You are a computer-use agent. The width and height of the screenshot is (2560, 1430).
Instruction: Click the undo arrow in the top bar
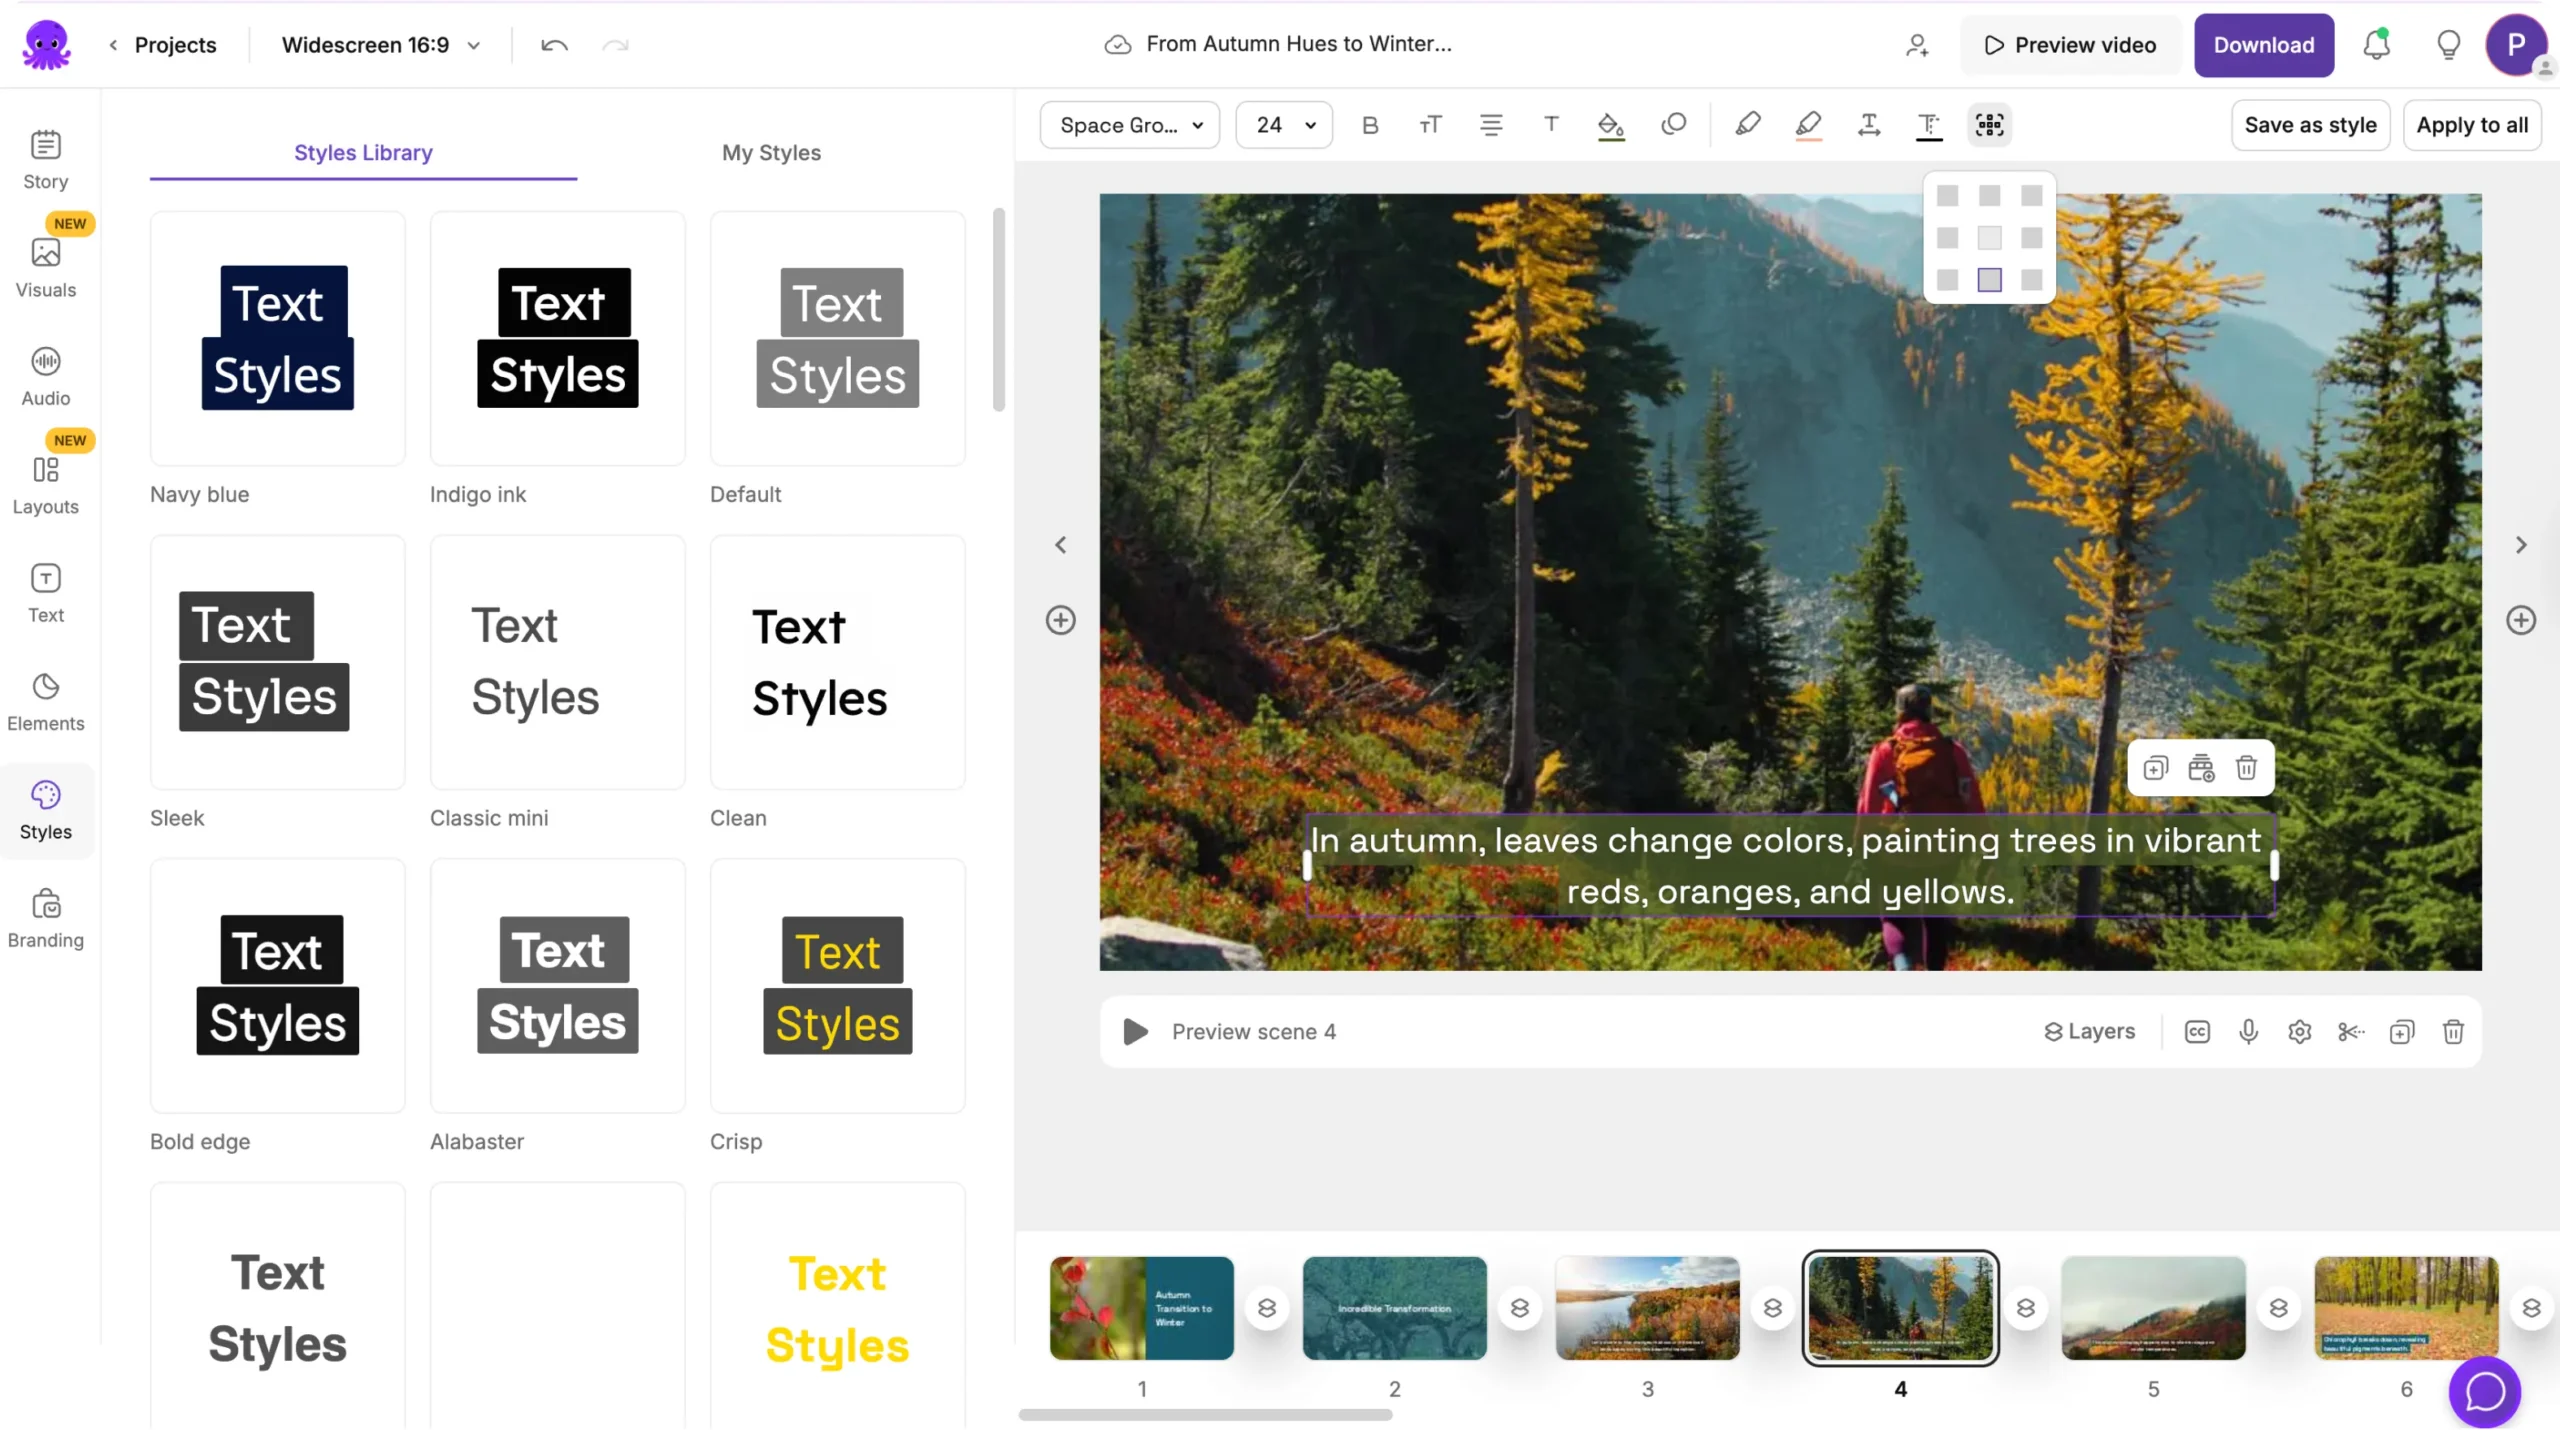pos(554,45)
